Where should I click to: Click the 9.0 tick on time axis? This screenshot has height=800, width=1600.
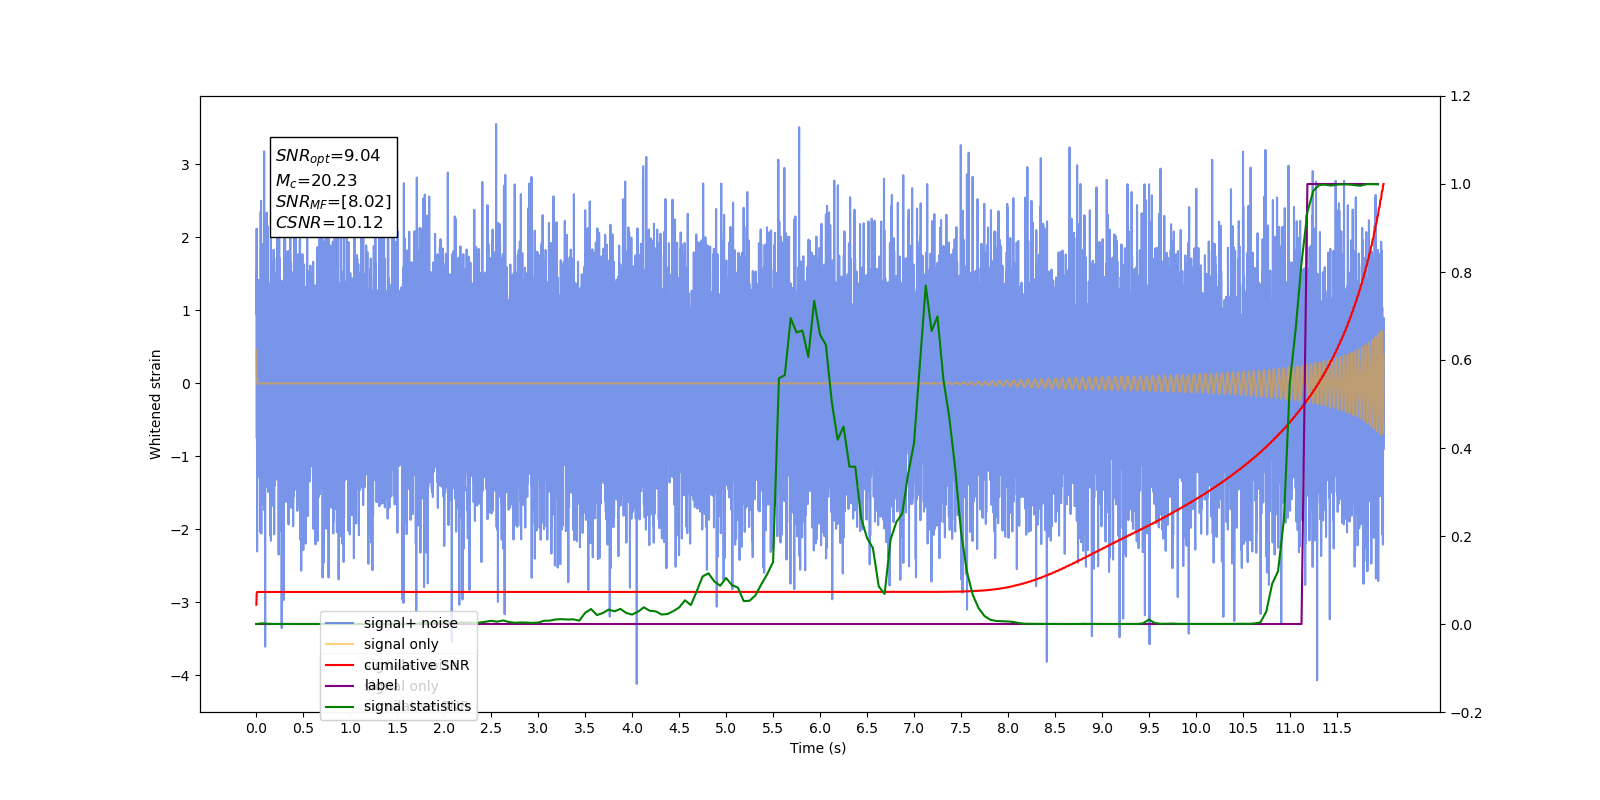(x=1102, y=728)
